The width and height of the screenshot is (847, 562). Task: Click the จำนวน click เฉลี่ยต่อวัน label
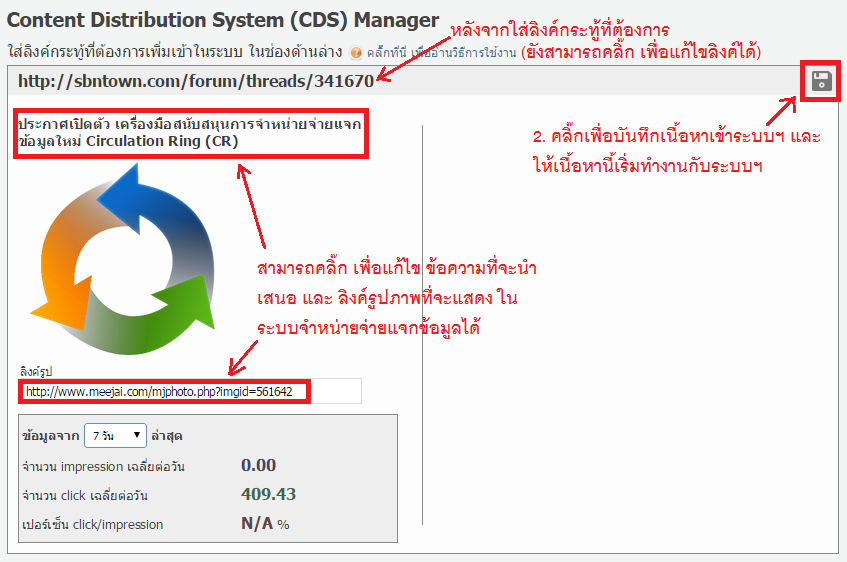(x=90, y=496)
